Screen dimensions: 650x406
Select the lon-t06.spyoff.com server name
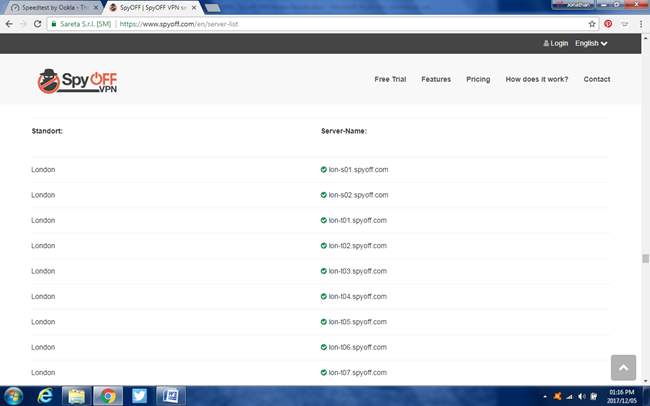coord(358,347)
